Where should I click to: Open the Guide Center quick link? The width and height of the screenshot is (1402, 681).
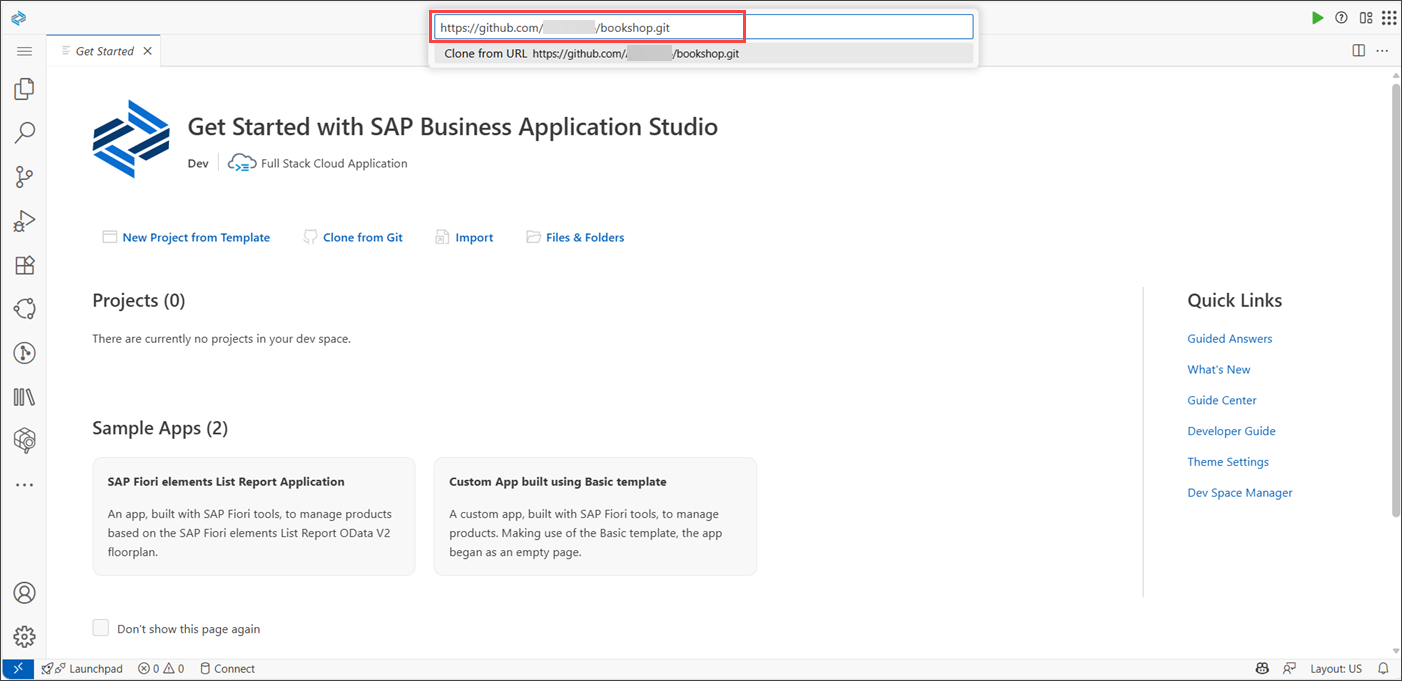[x=1222, y=401]
